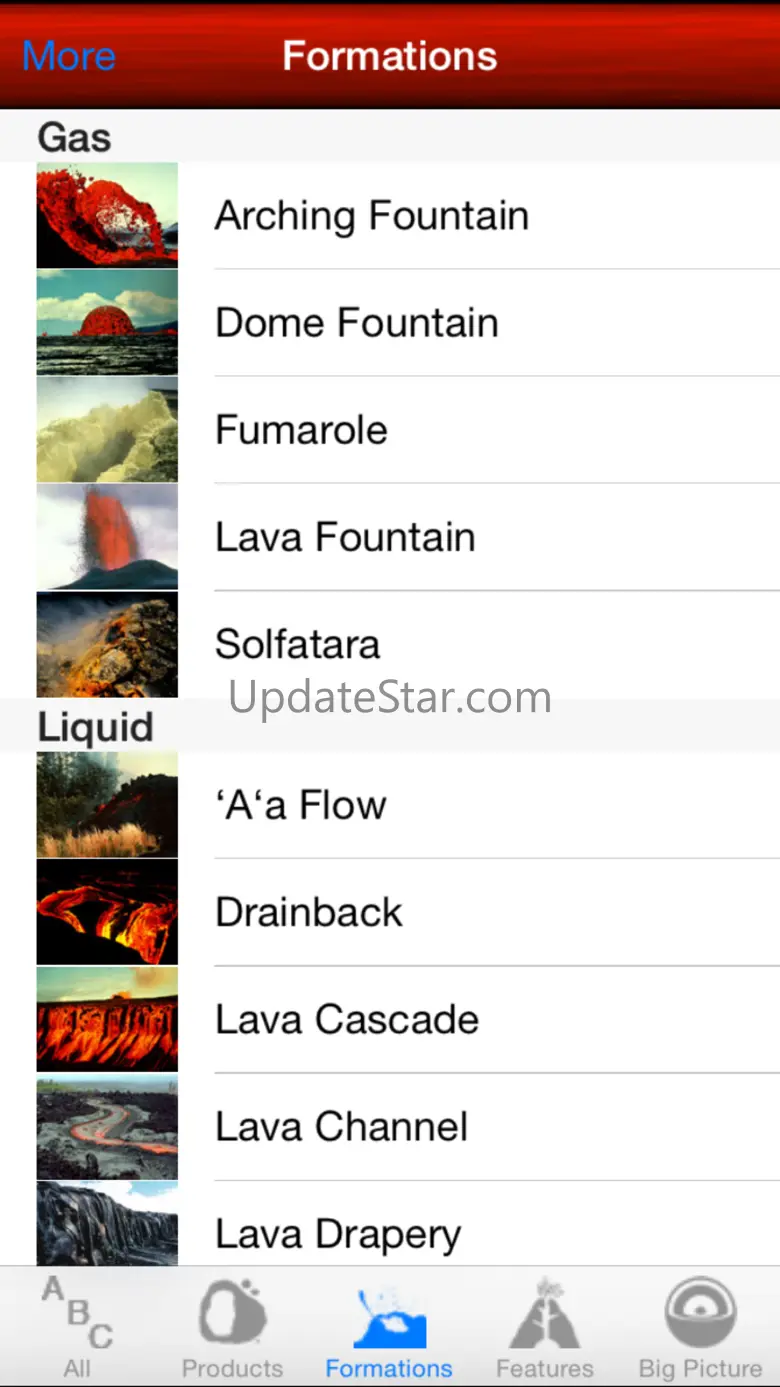Viewport: 780px width, 1387px height.
Task: Tap the Dome Fountain photo thumbnail
Action: click(x=107, y=322)
